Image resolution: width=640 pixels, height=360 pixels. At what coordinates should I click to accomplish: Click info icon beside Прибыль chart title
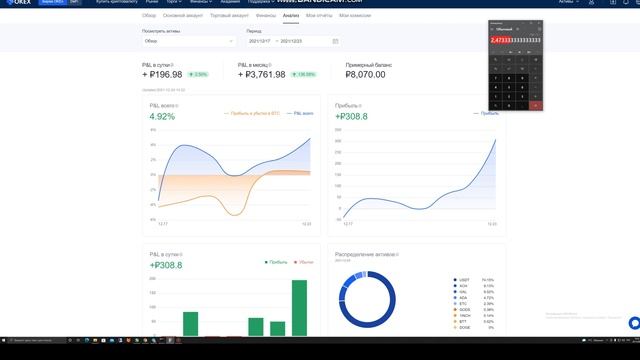tap(360, 106)
